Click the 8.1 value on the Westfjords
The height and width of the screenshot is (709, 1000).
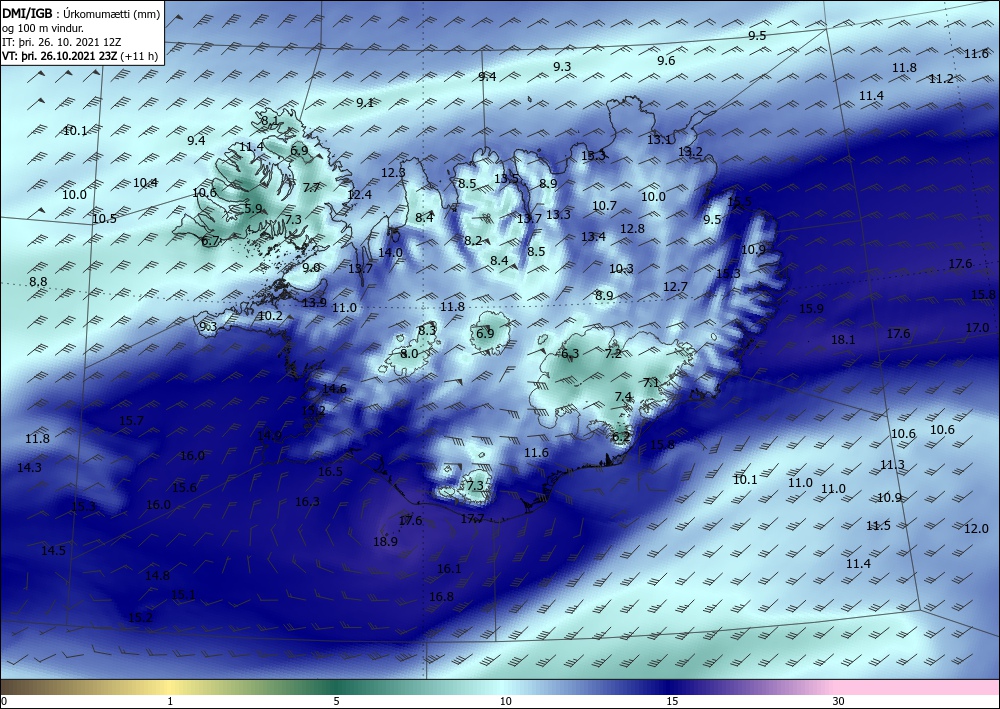pyautogui.click(x=270, y=120)
